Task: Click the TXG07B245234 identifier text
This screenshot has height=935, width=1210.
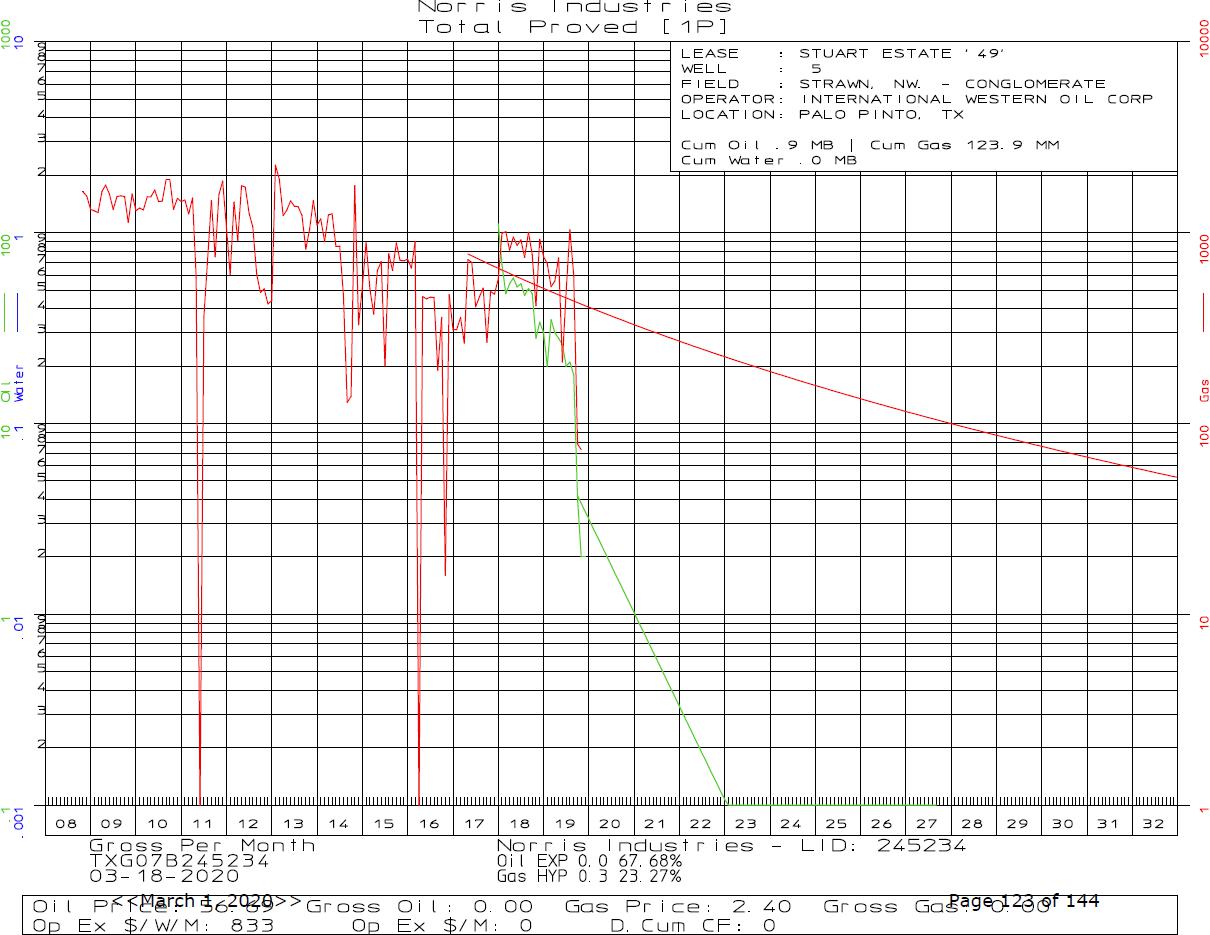Action: pyautogui.click(x=179, y=860)
